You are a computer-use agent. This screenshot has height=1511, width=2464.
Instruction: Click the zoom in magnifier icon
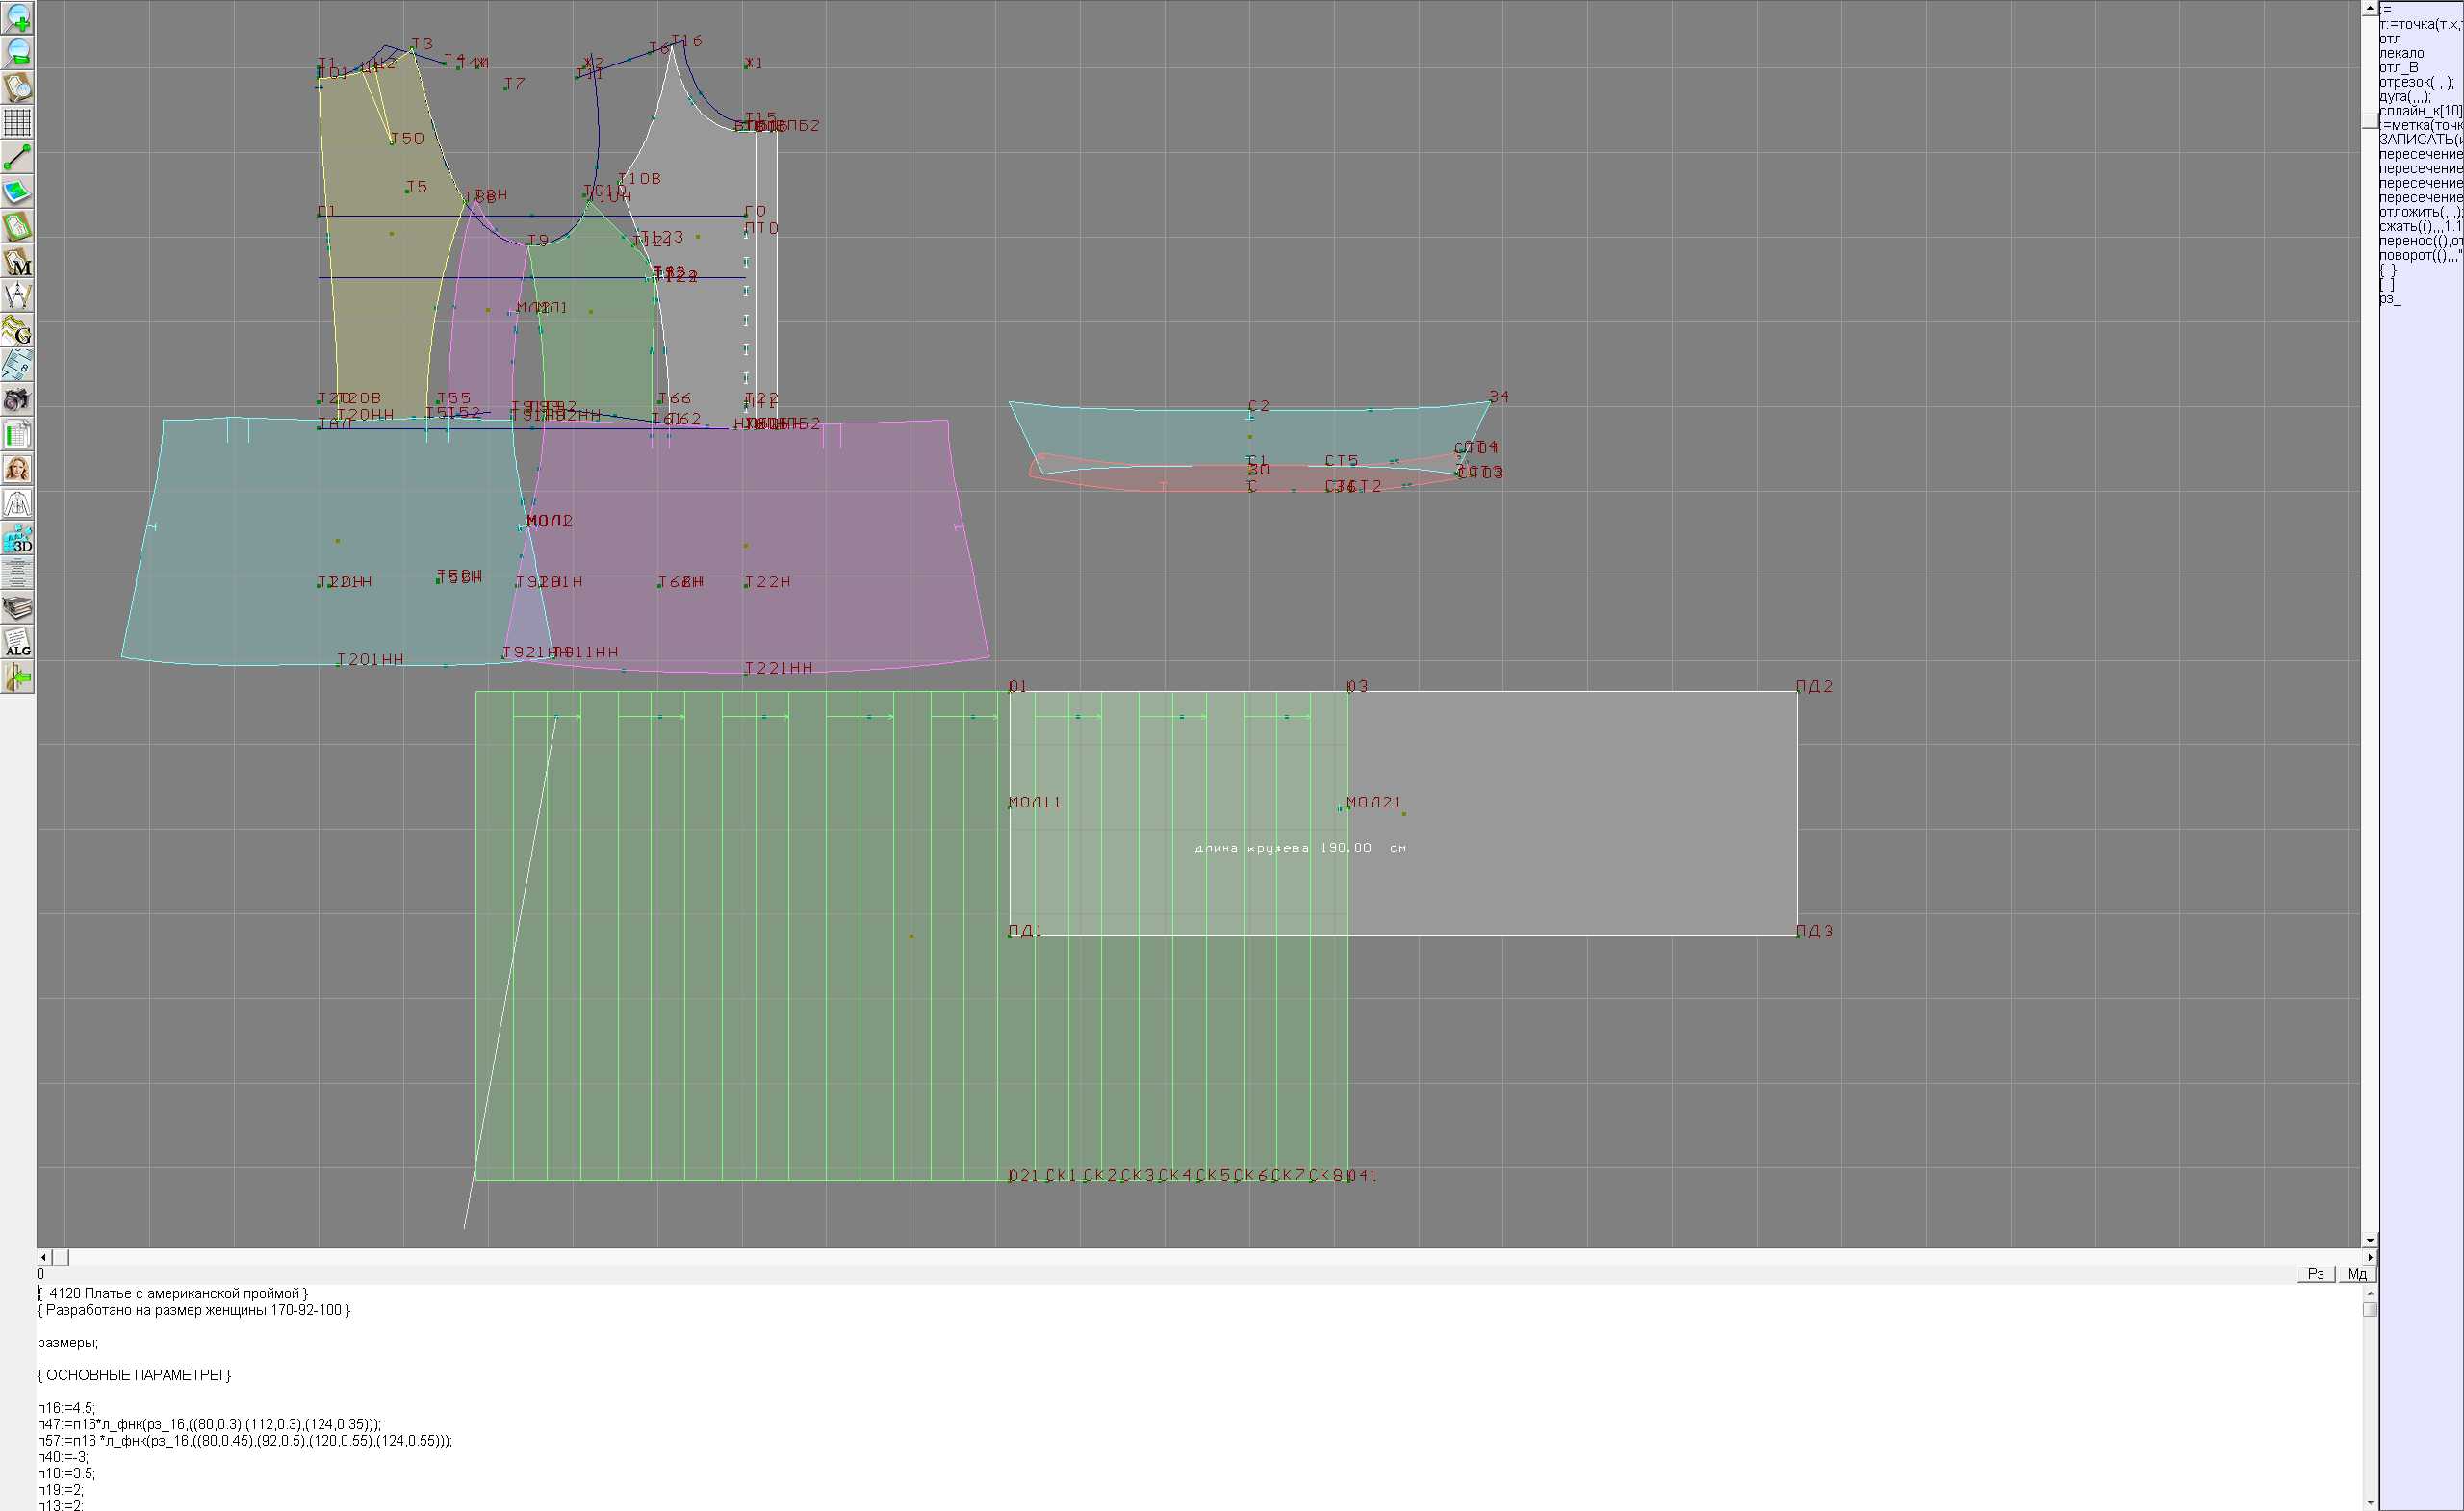pyautogui.click(x=17, y=18)
